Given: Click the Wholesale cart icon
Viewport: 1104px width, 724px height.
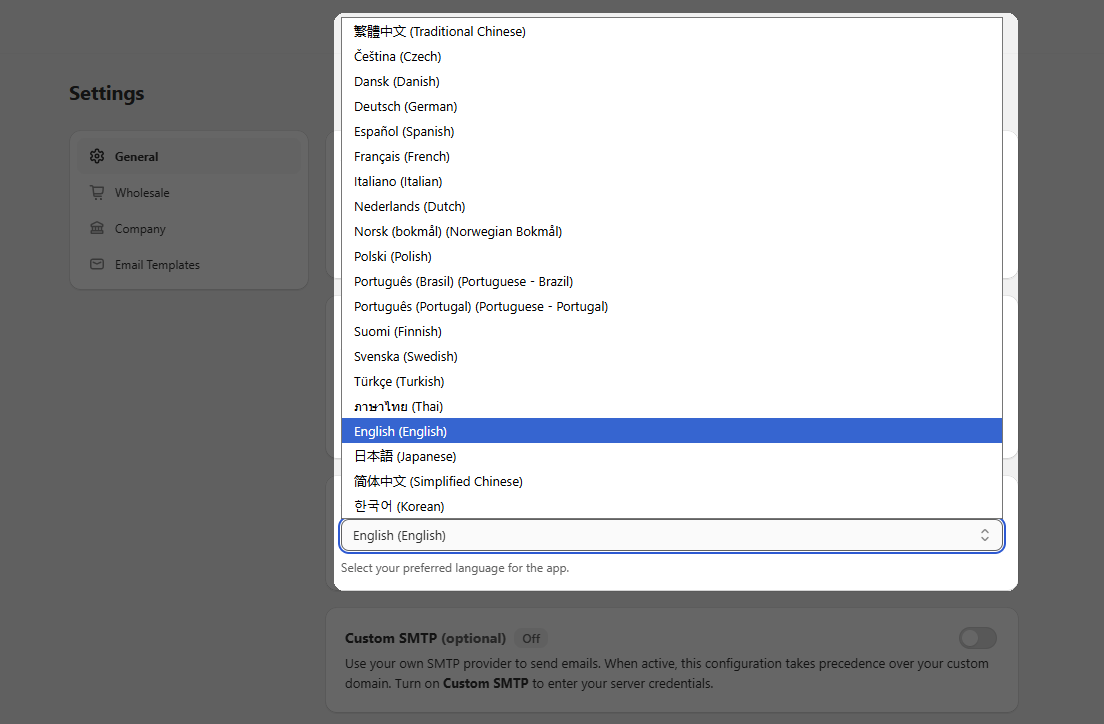Looking at the screenshot, I should 97,192.
